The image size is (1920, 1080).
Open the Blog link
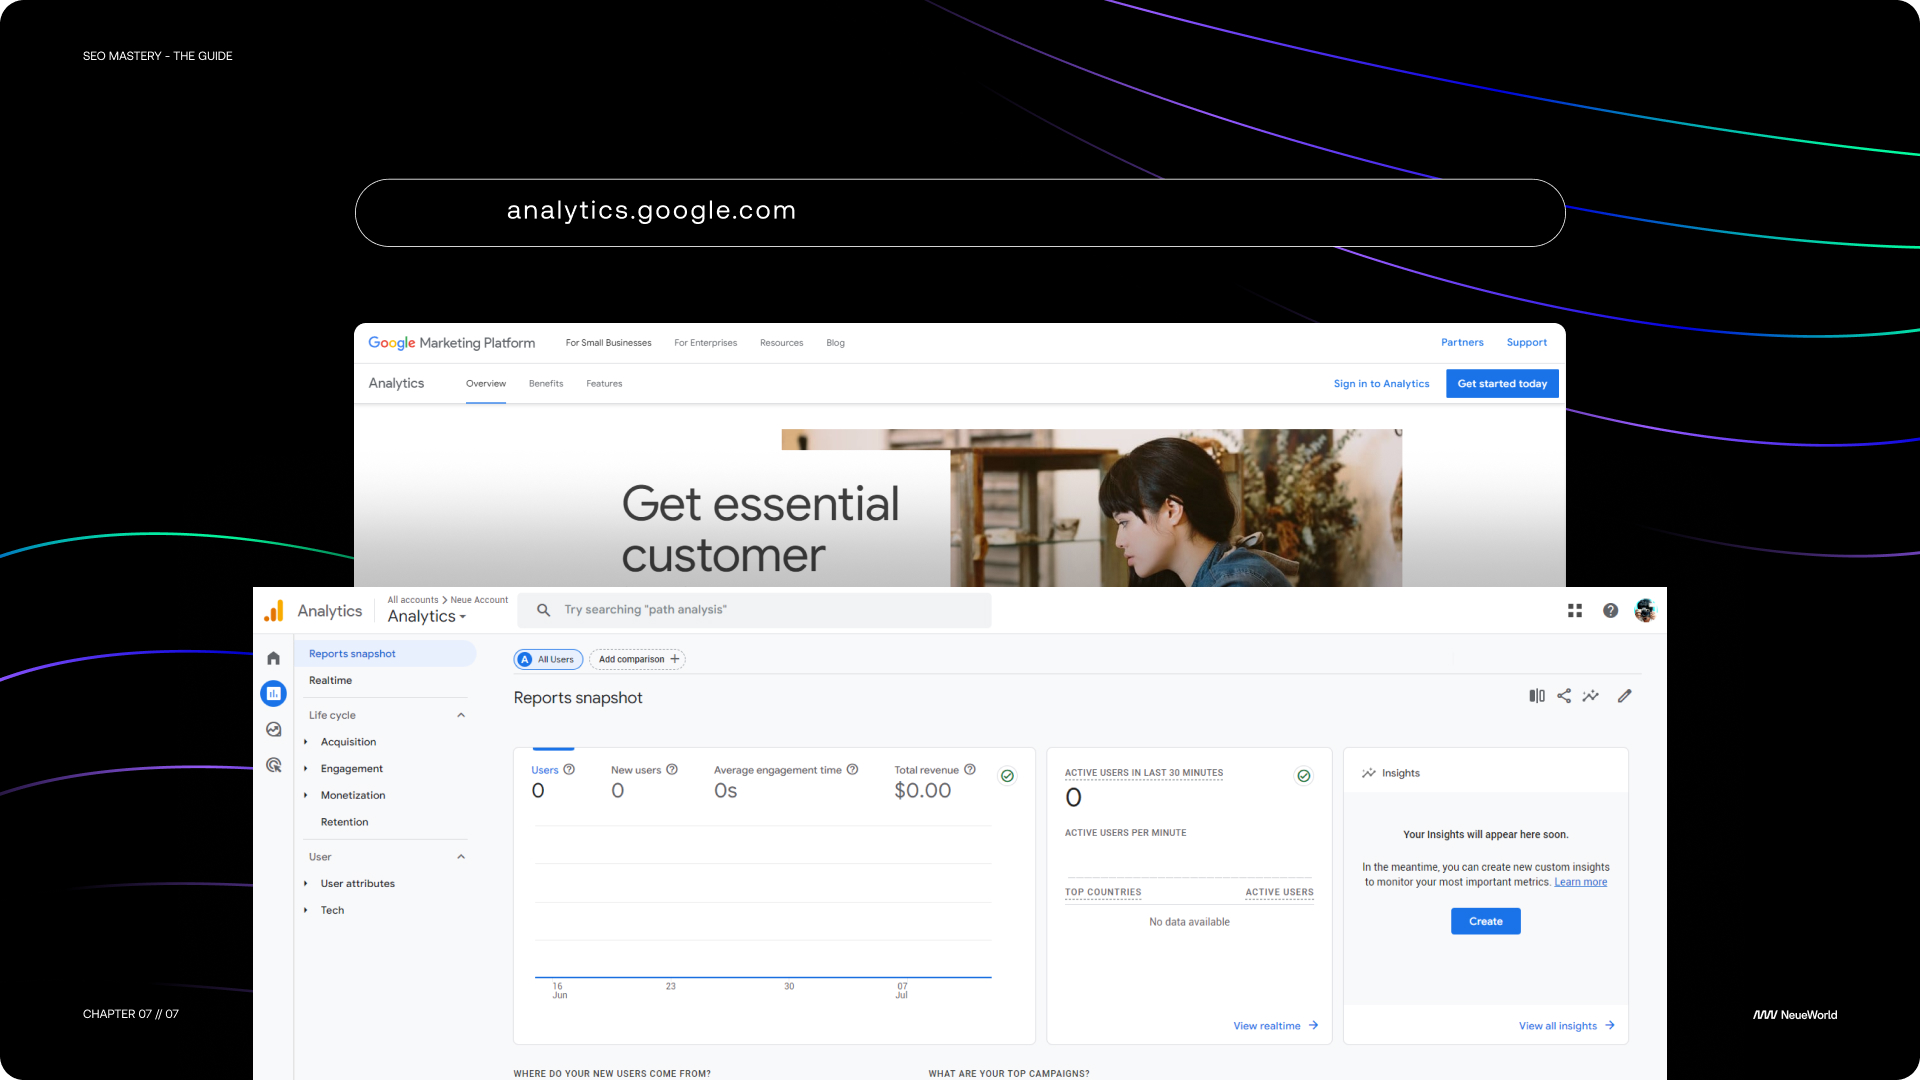point(835,343)
